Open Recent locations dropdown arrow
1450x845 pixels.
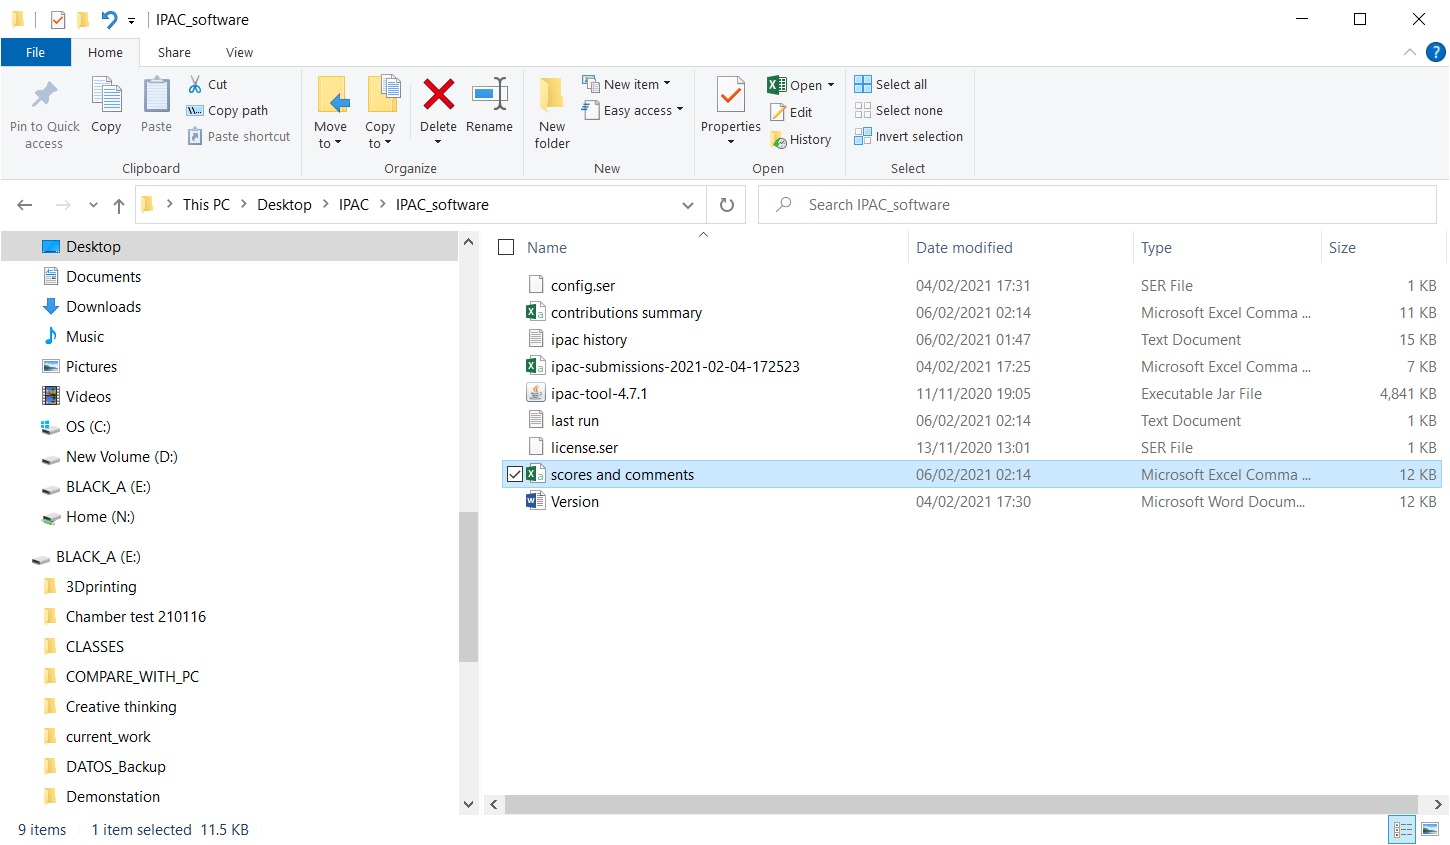coord(93,205)
